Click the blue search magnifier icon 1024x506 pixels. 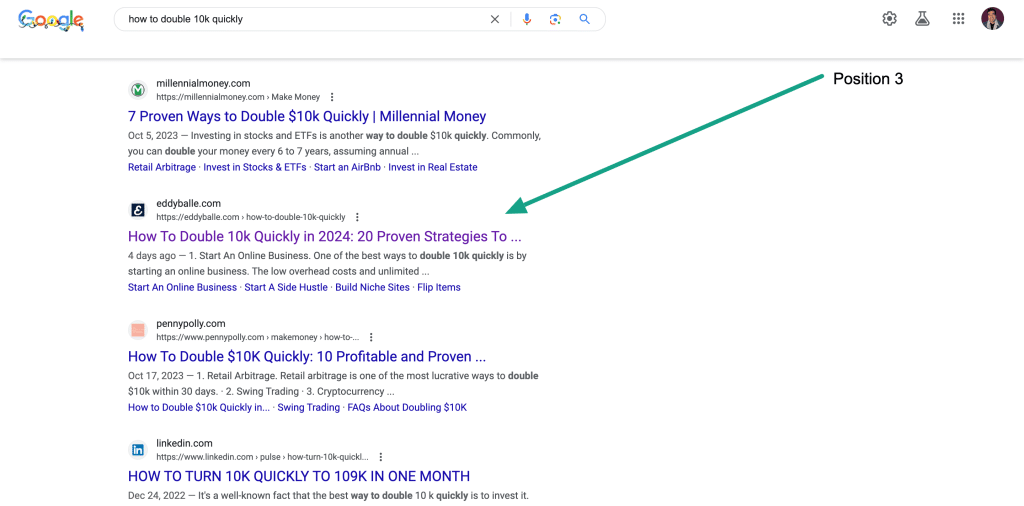pos(585,19)
